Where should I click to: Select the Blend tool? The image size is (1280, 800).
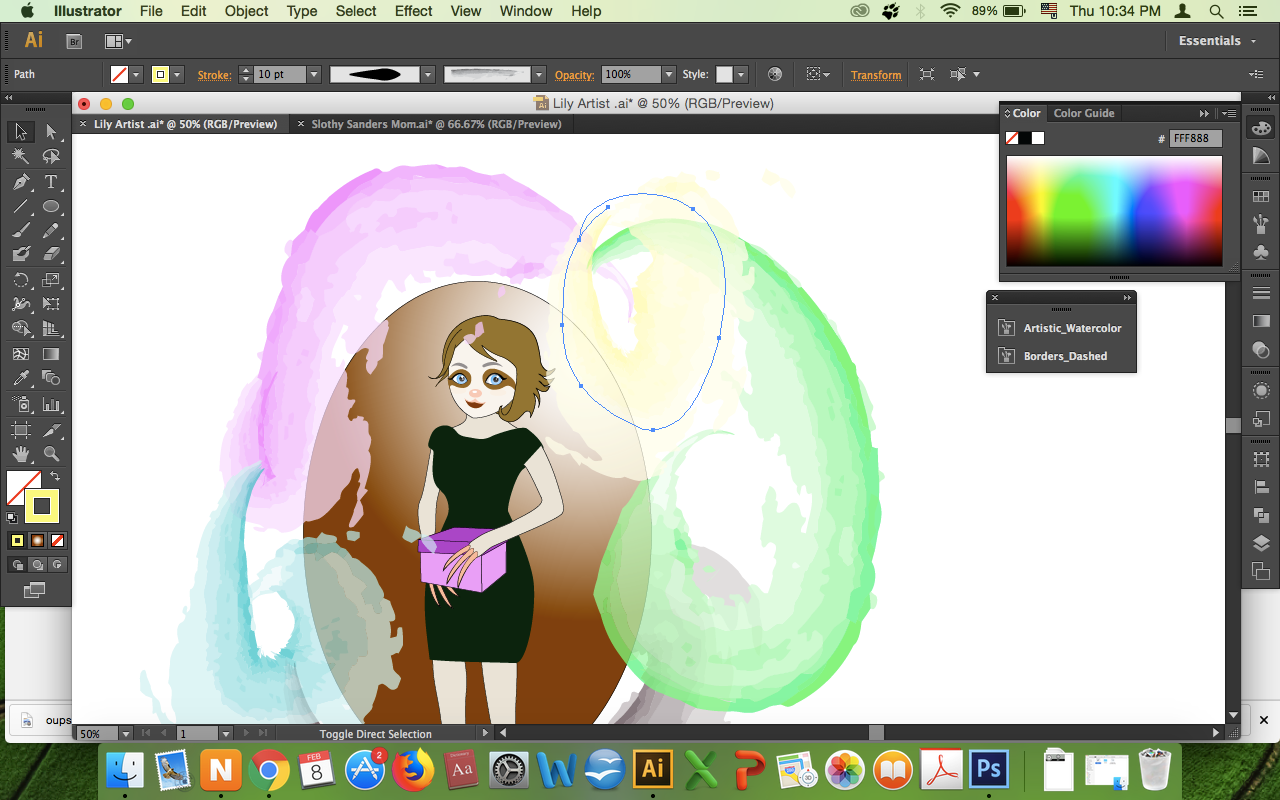(x=51, y=378)
